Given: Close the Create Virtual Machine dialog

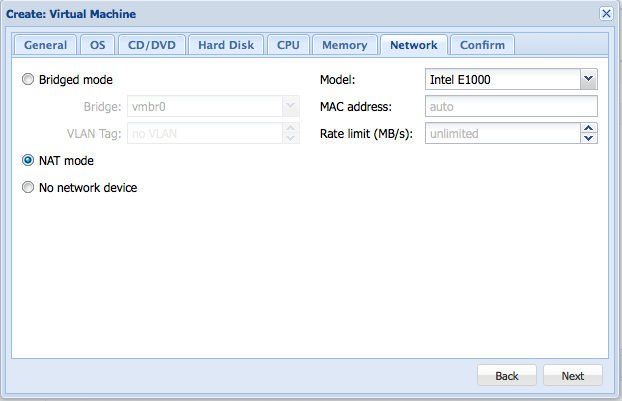Looking at the screenshot, I should tap(606, 14).
